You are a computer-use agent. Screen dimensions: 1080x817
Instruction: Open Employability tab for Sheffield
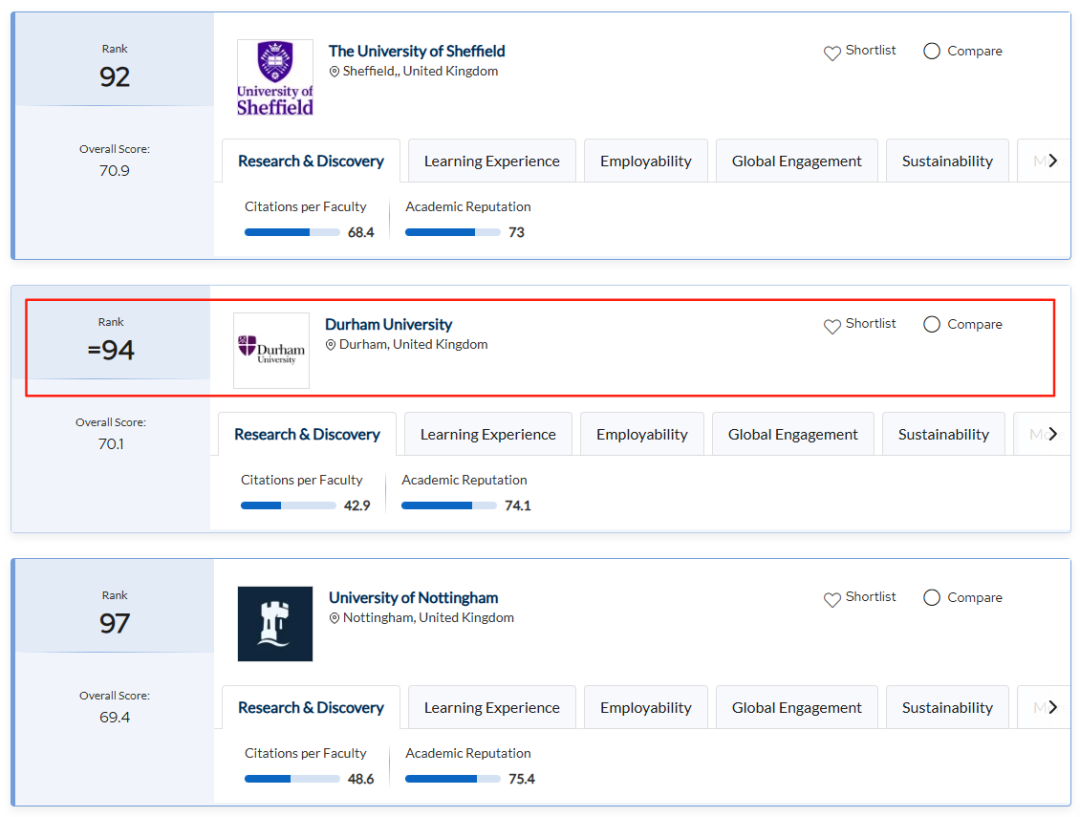645,161
